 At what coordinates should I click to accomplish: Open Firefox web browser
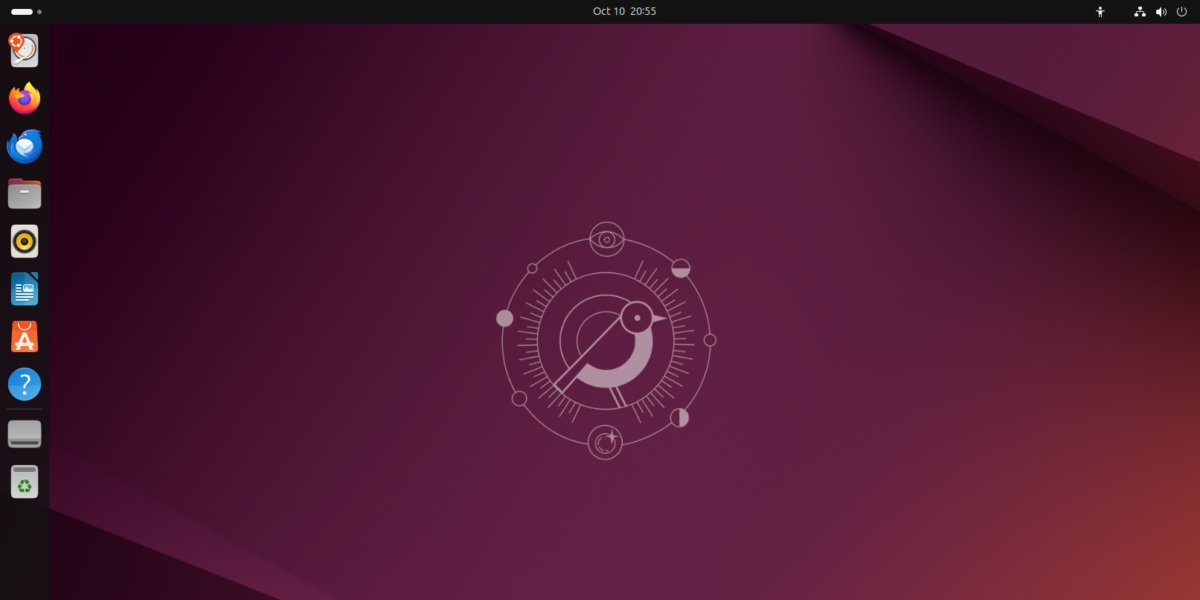click(24, 98)
